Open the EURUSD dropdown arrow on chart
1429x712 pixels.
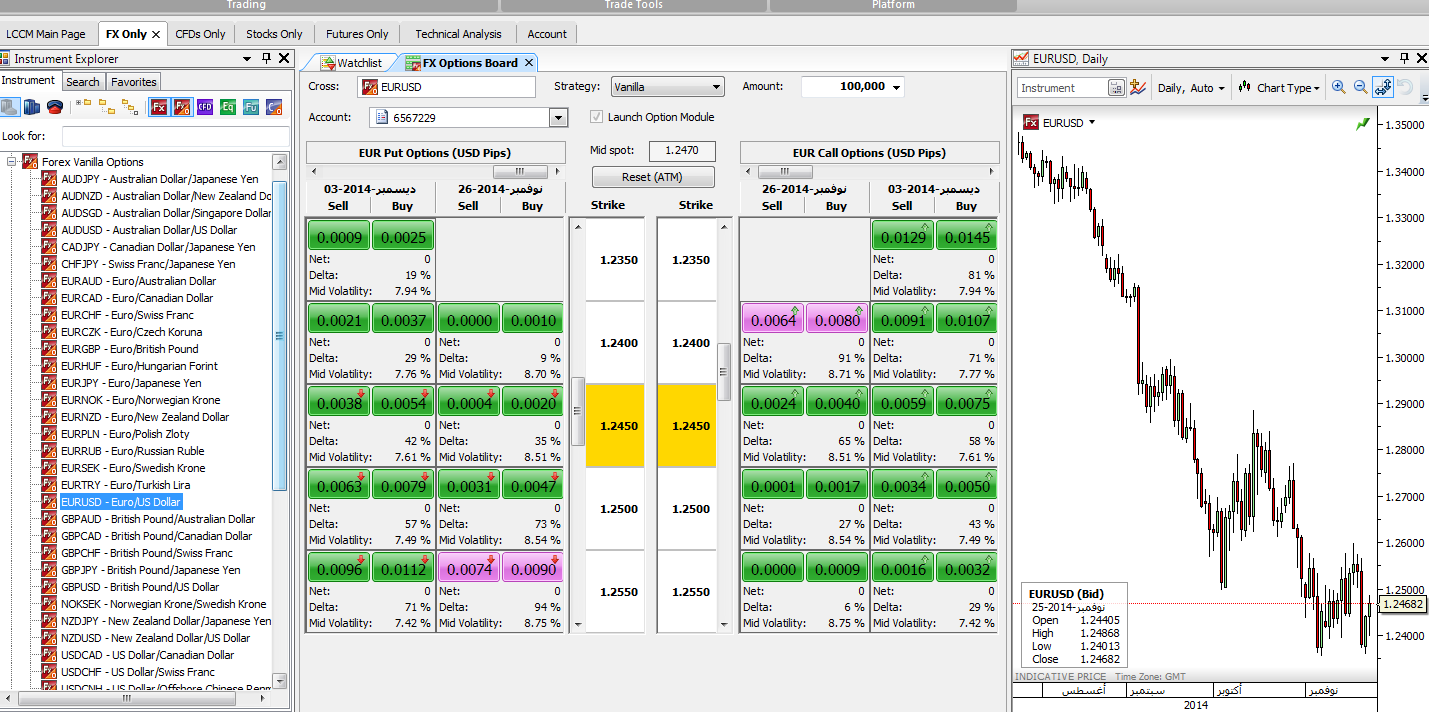tap(1092, 123)
